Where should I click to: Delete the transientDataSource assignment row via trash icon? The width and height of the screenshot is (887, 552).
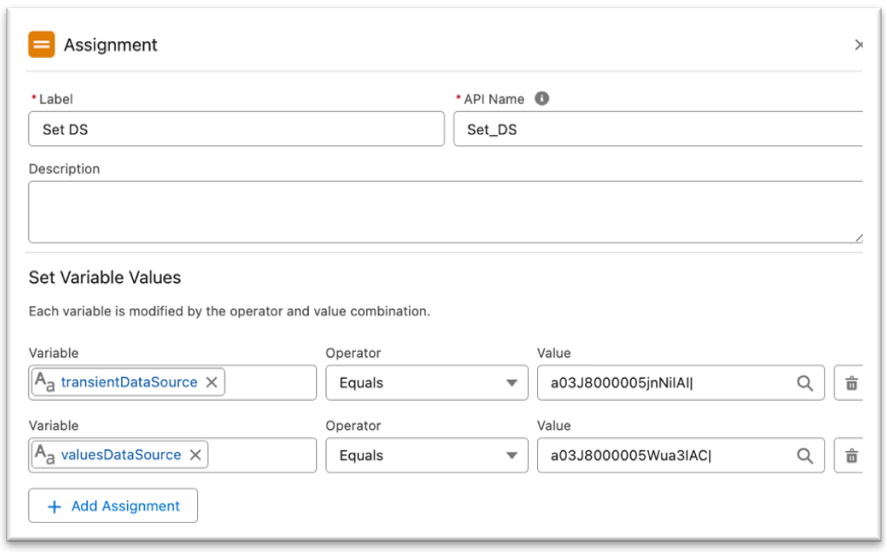851,383
